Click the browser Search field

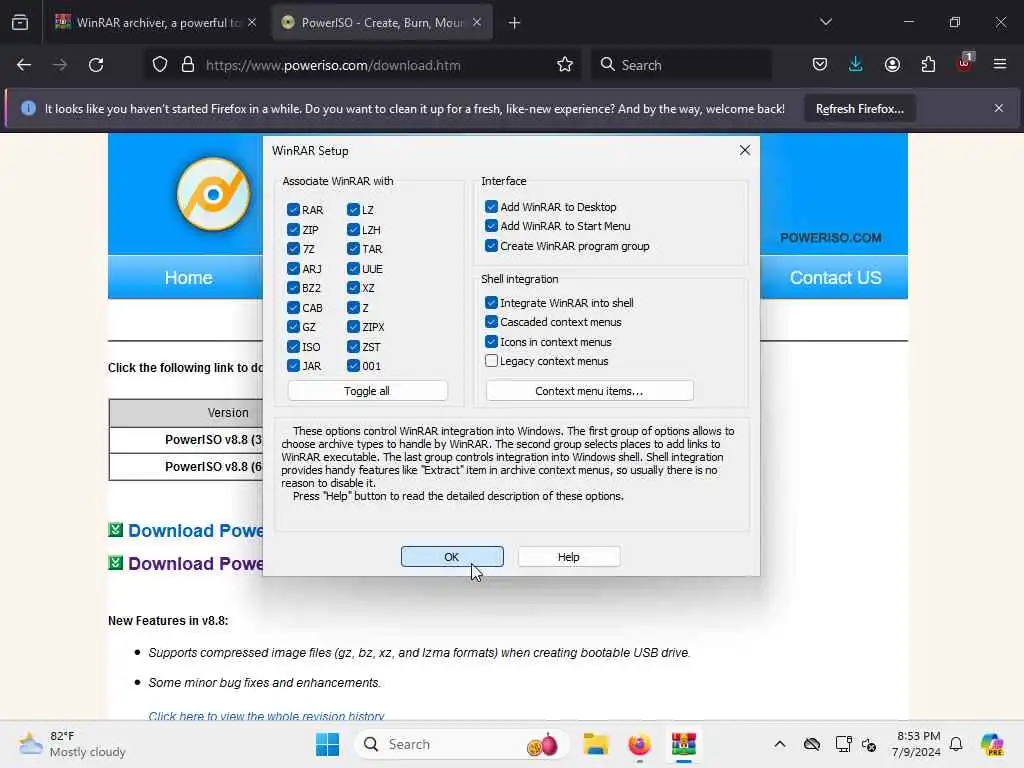tap(681, 65)
